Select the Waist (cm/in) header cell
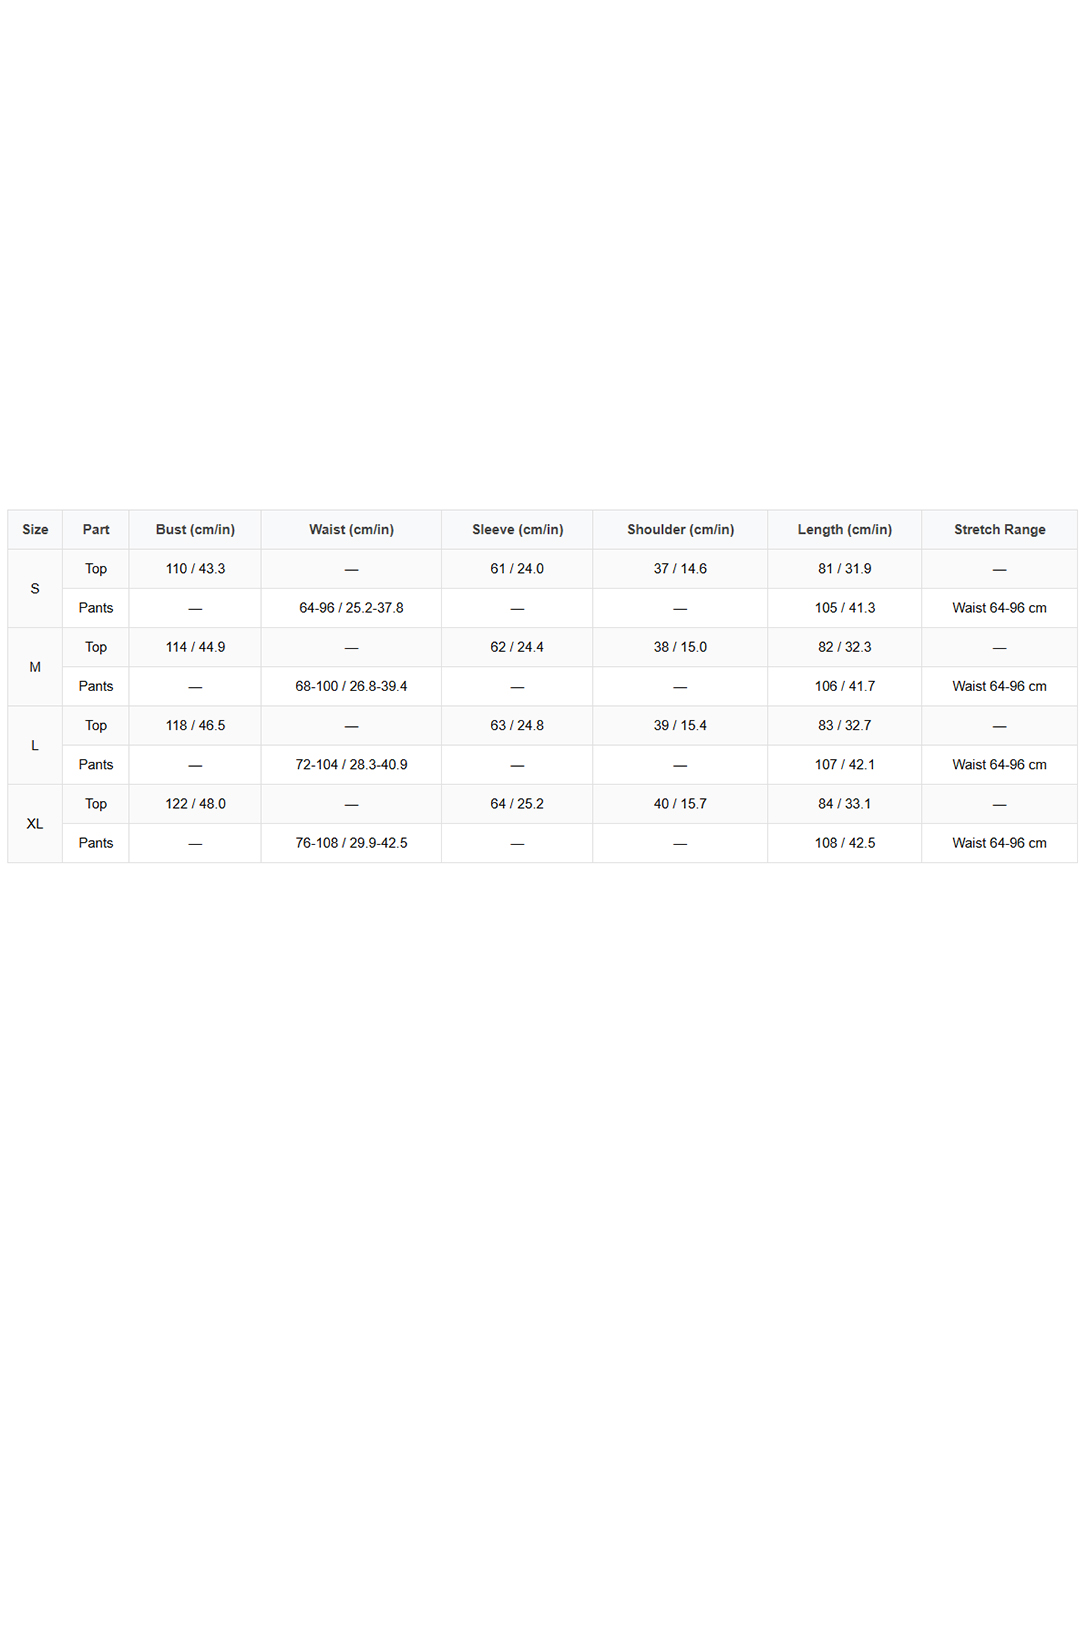Image resolution: width=1088 pixels, height=1632 pixels. 351,530
